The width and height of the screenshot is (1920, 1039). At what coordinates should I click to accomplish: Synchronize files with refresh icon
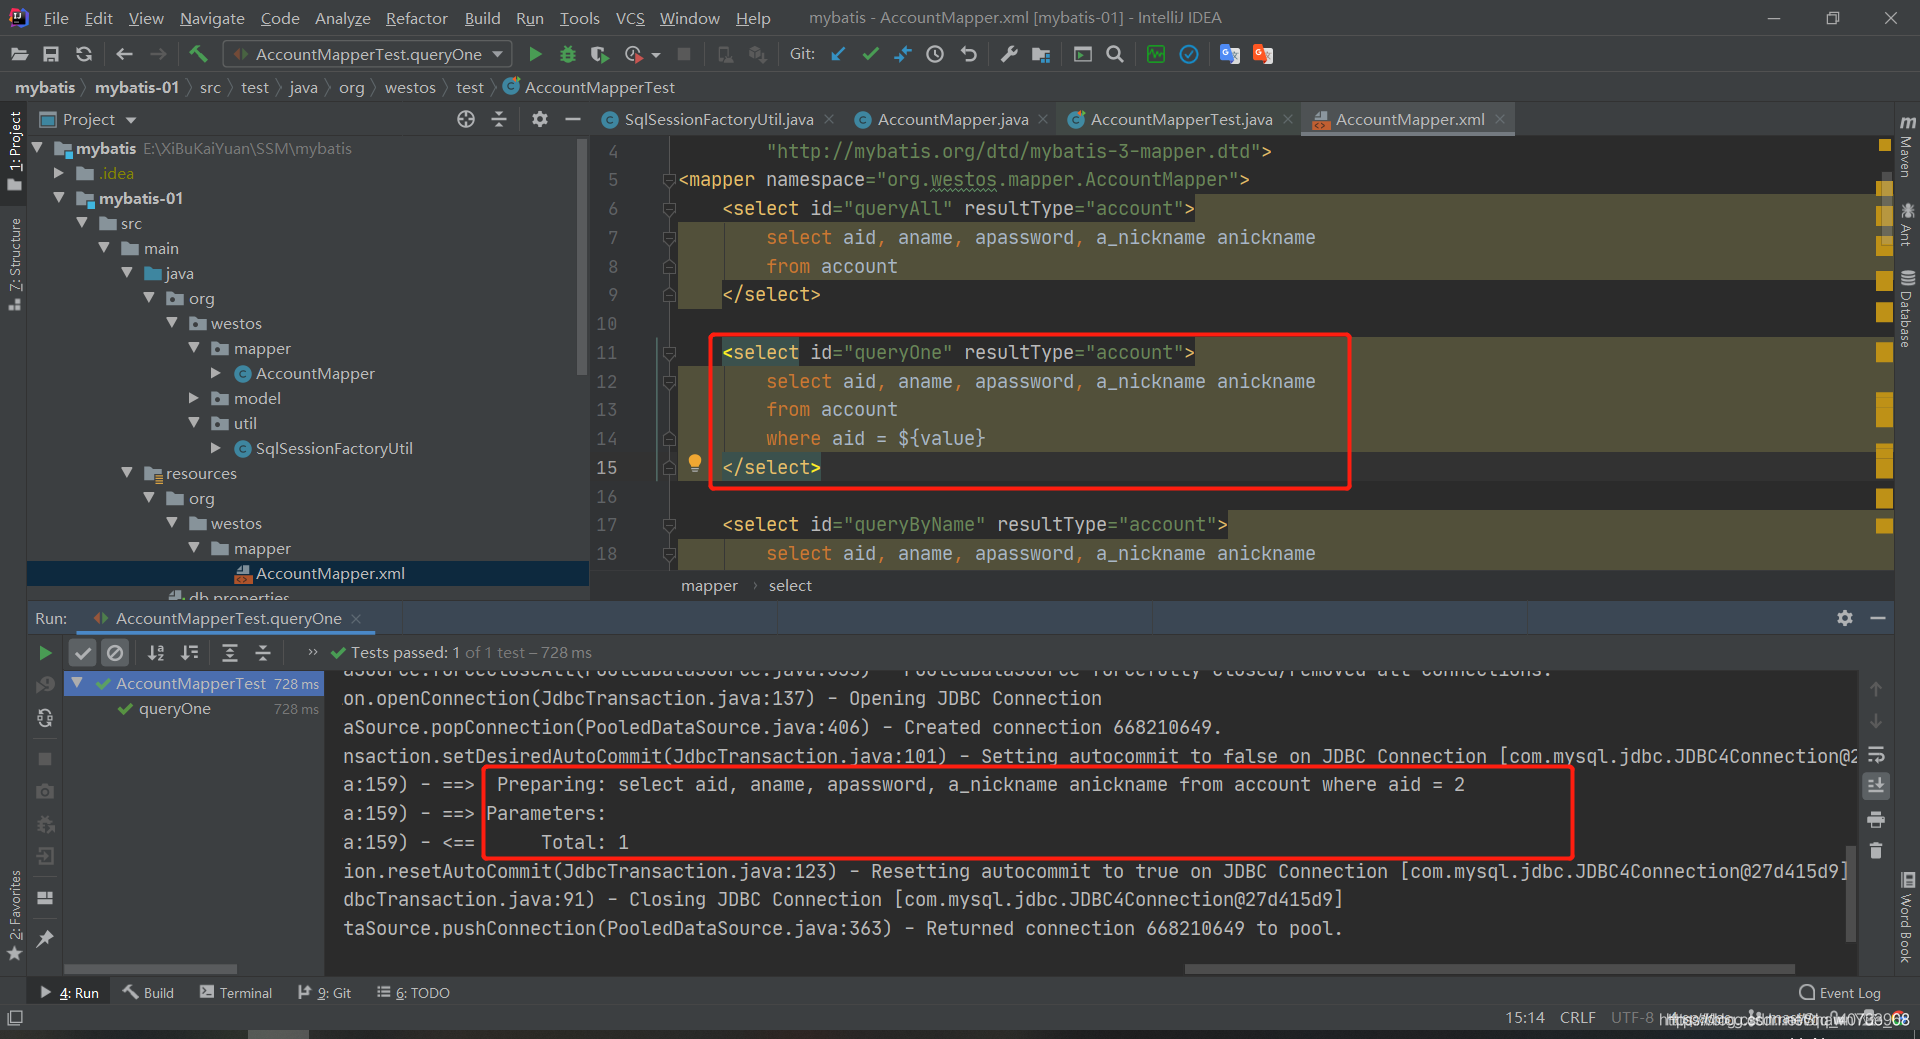click(x=84, y=54)
